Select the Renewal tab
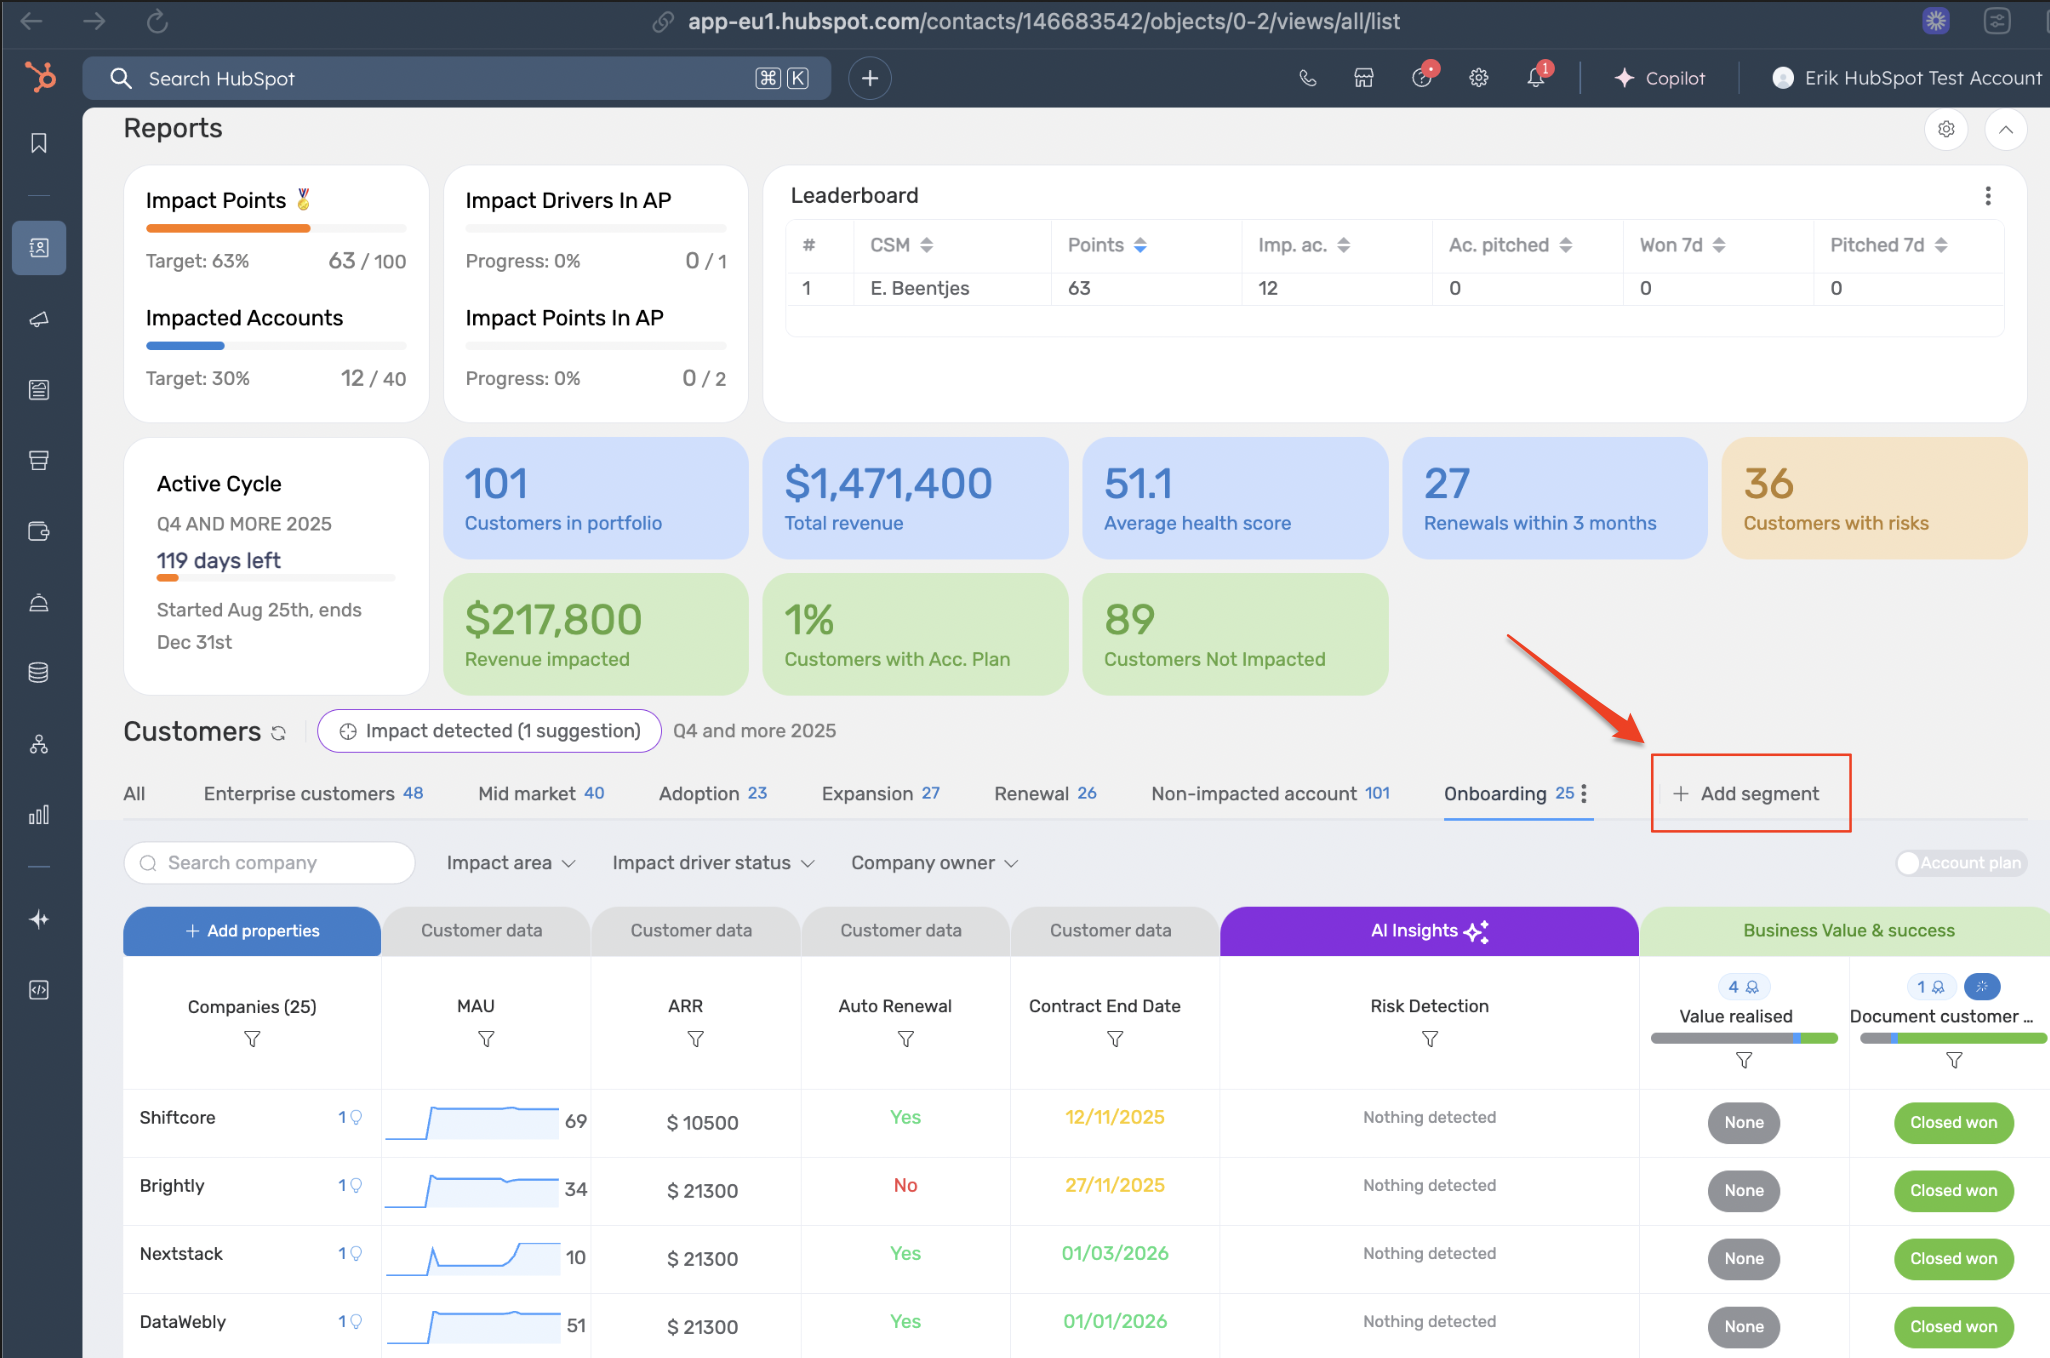Screen dimensions: 2050x1358 click(x=1045, y=794)
